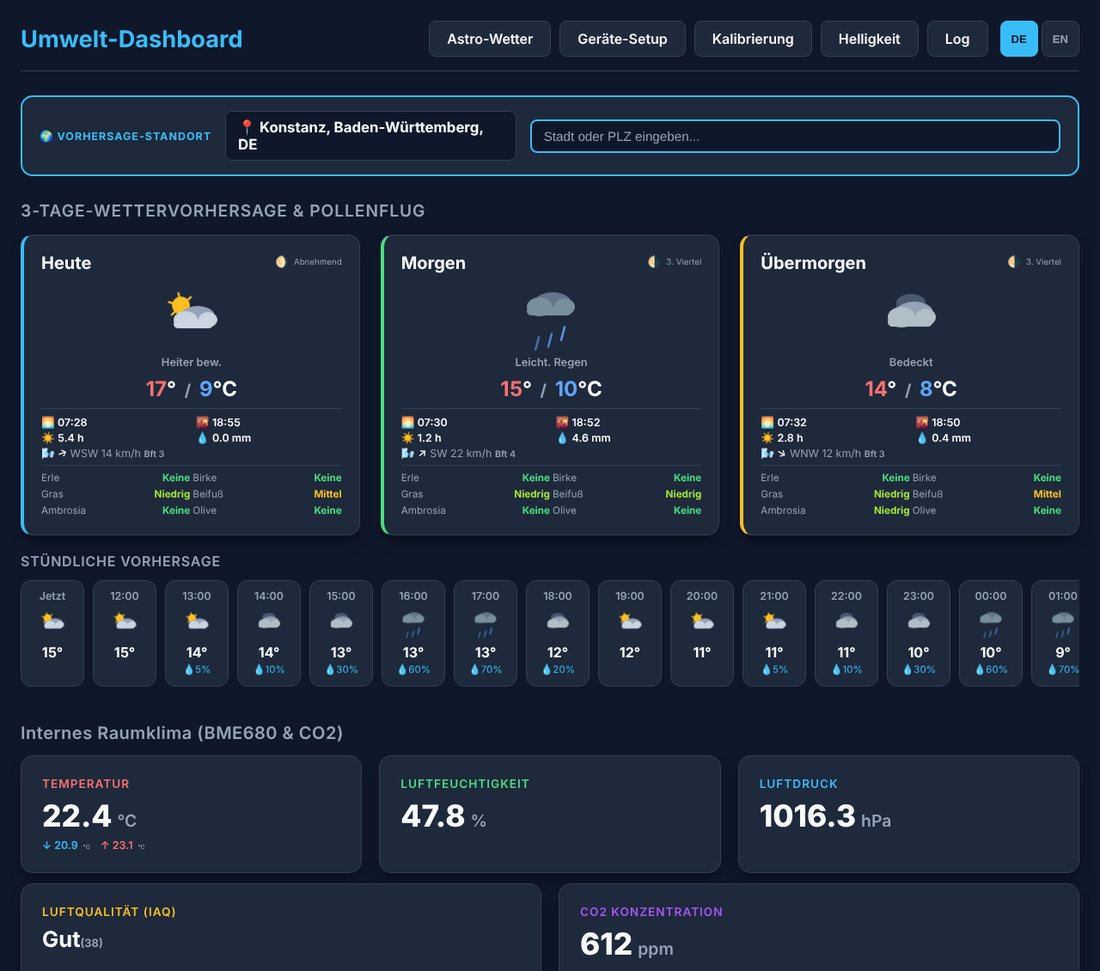Click the 1016.3 hPa pressure value
This screenshot has height=971, width=1100.
click(x=825, y=817)
